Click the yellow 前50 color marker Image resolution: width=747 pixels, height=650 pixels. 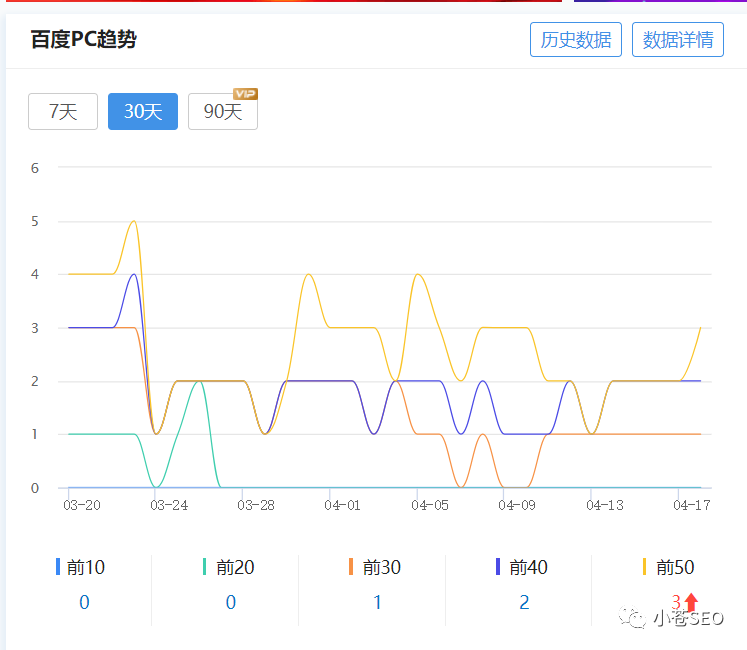click(644, 567)
